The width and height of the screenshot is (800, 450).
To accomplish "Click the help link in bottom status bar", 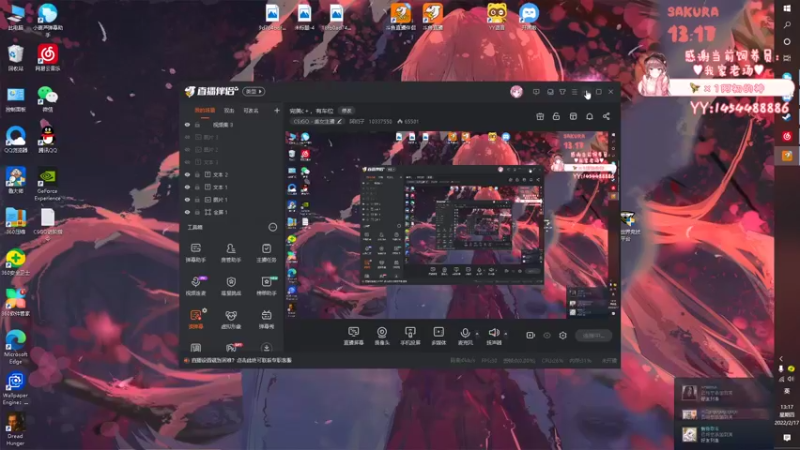I will coord(238,360).
